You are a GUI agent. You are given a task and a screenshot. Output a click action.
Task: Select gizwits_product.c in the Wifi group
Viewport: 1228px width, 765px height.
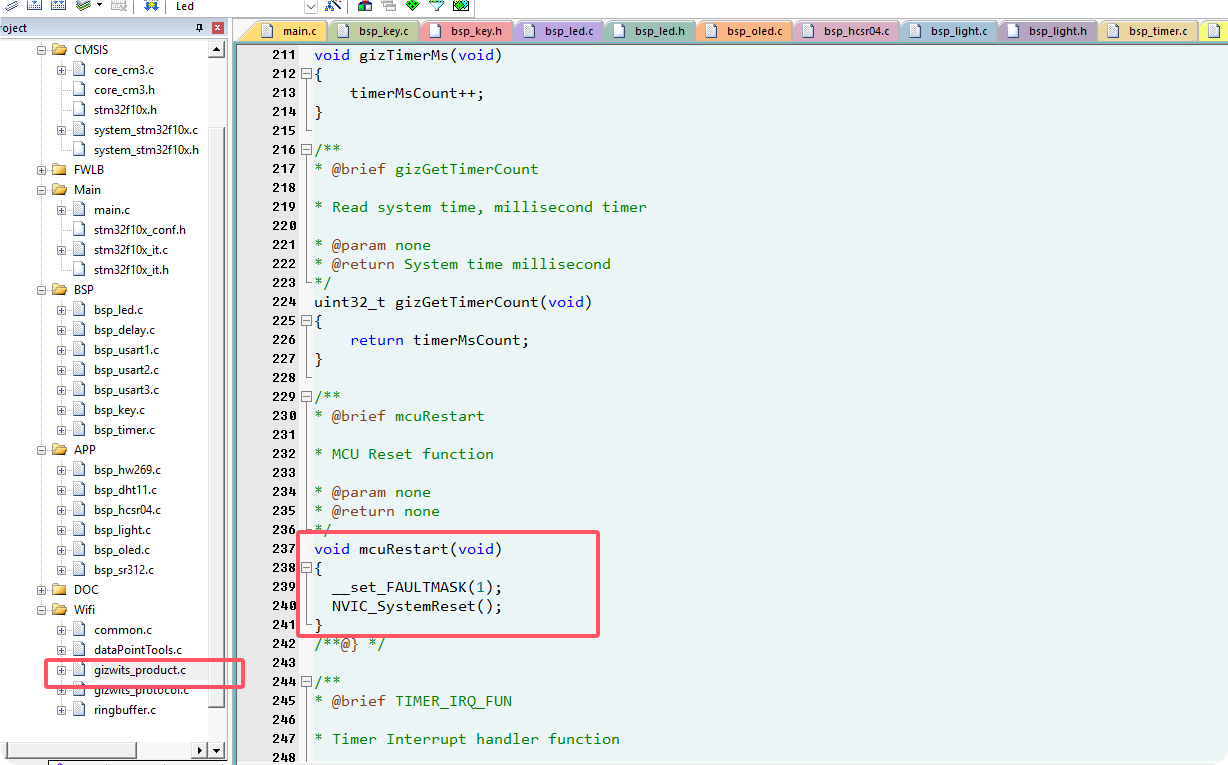click(139, 670)
